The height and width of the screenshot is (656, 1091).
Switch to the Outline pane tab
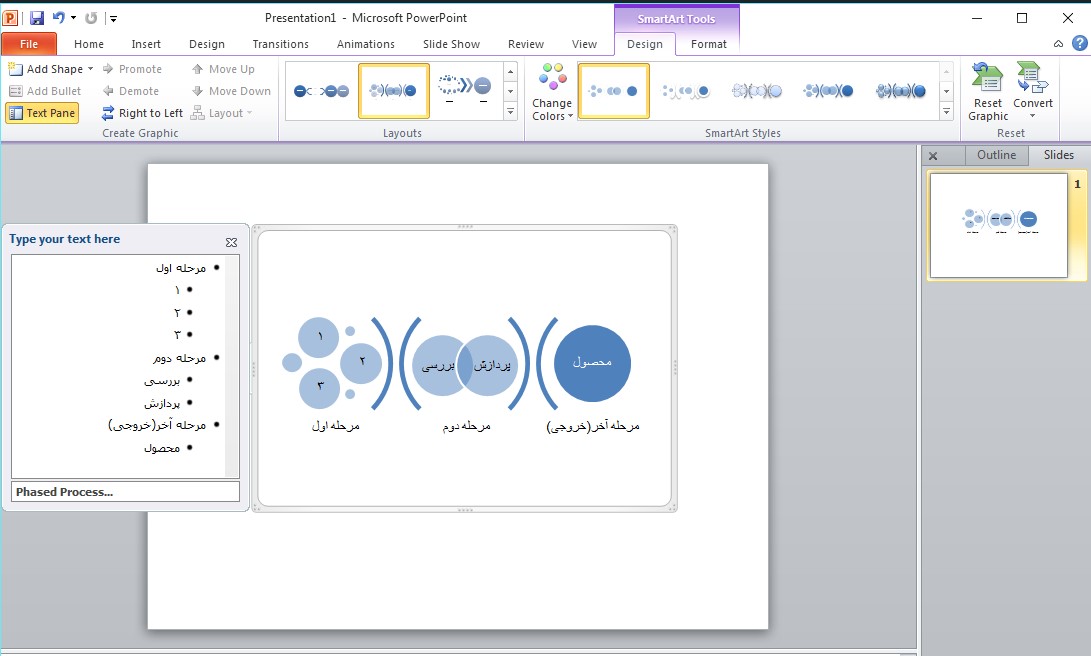pyautogui.click(x=996, y=155)
